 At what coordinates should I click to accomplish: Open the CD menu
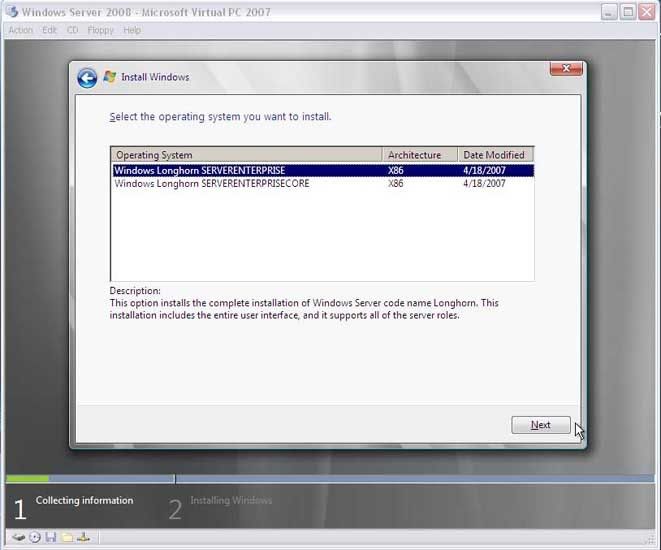[73, 30]
